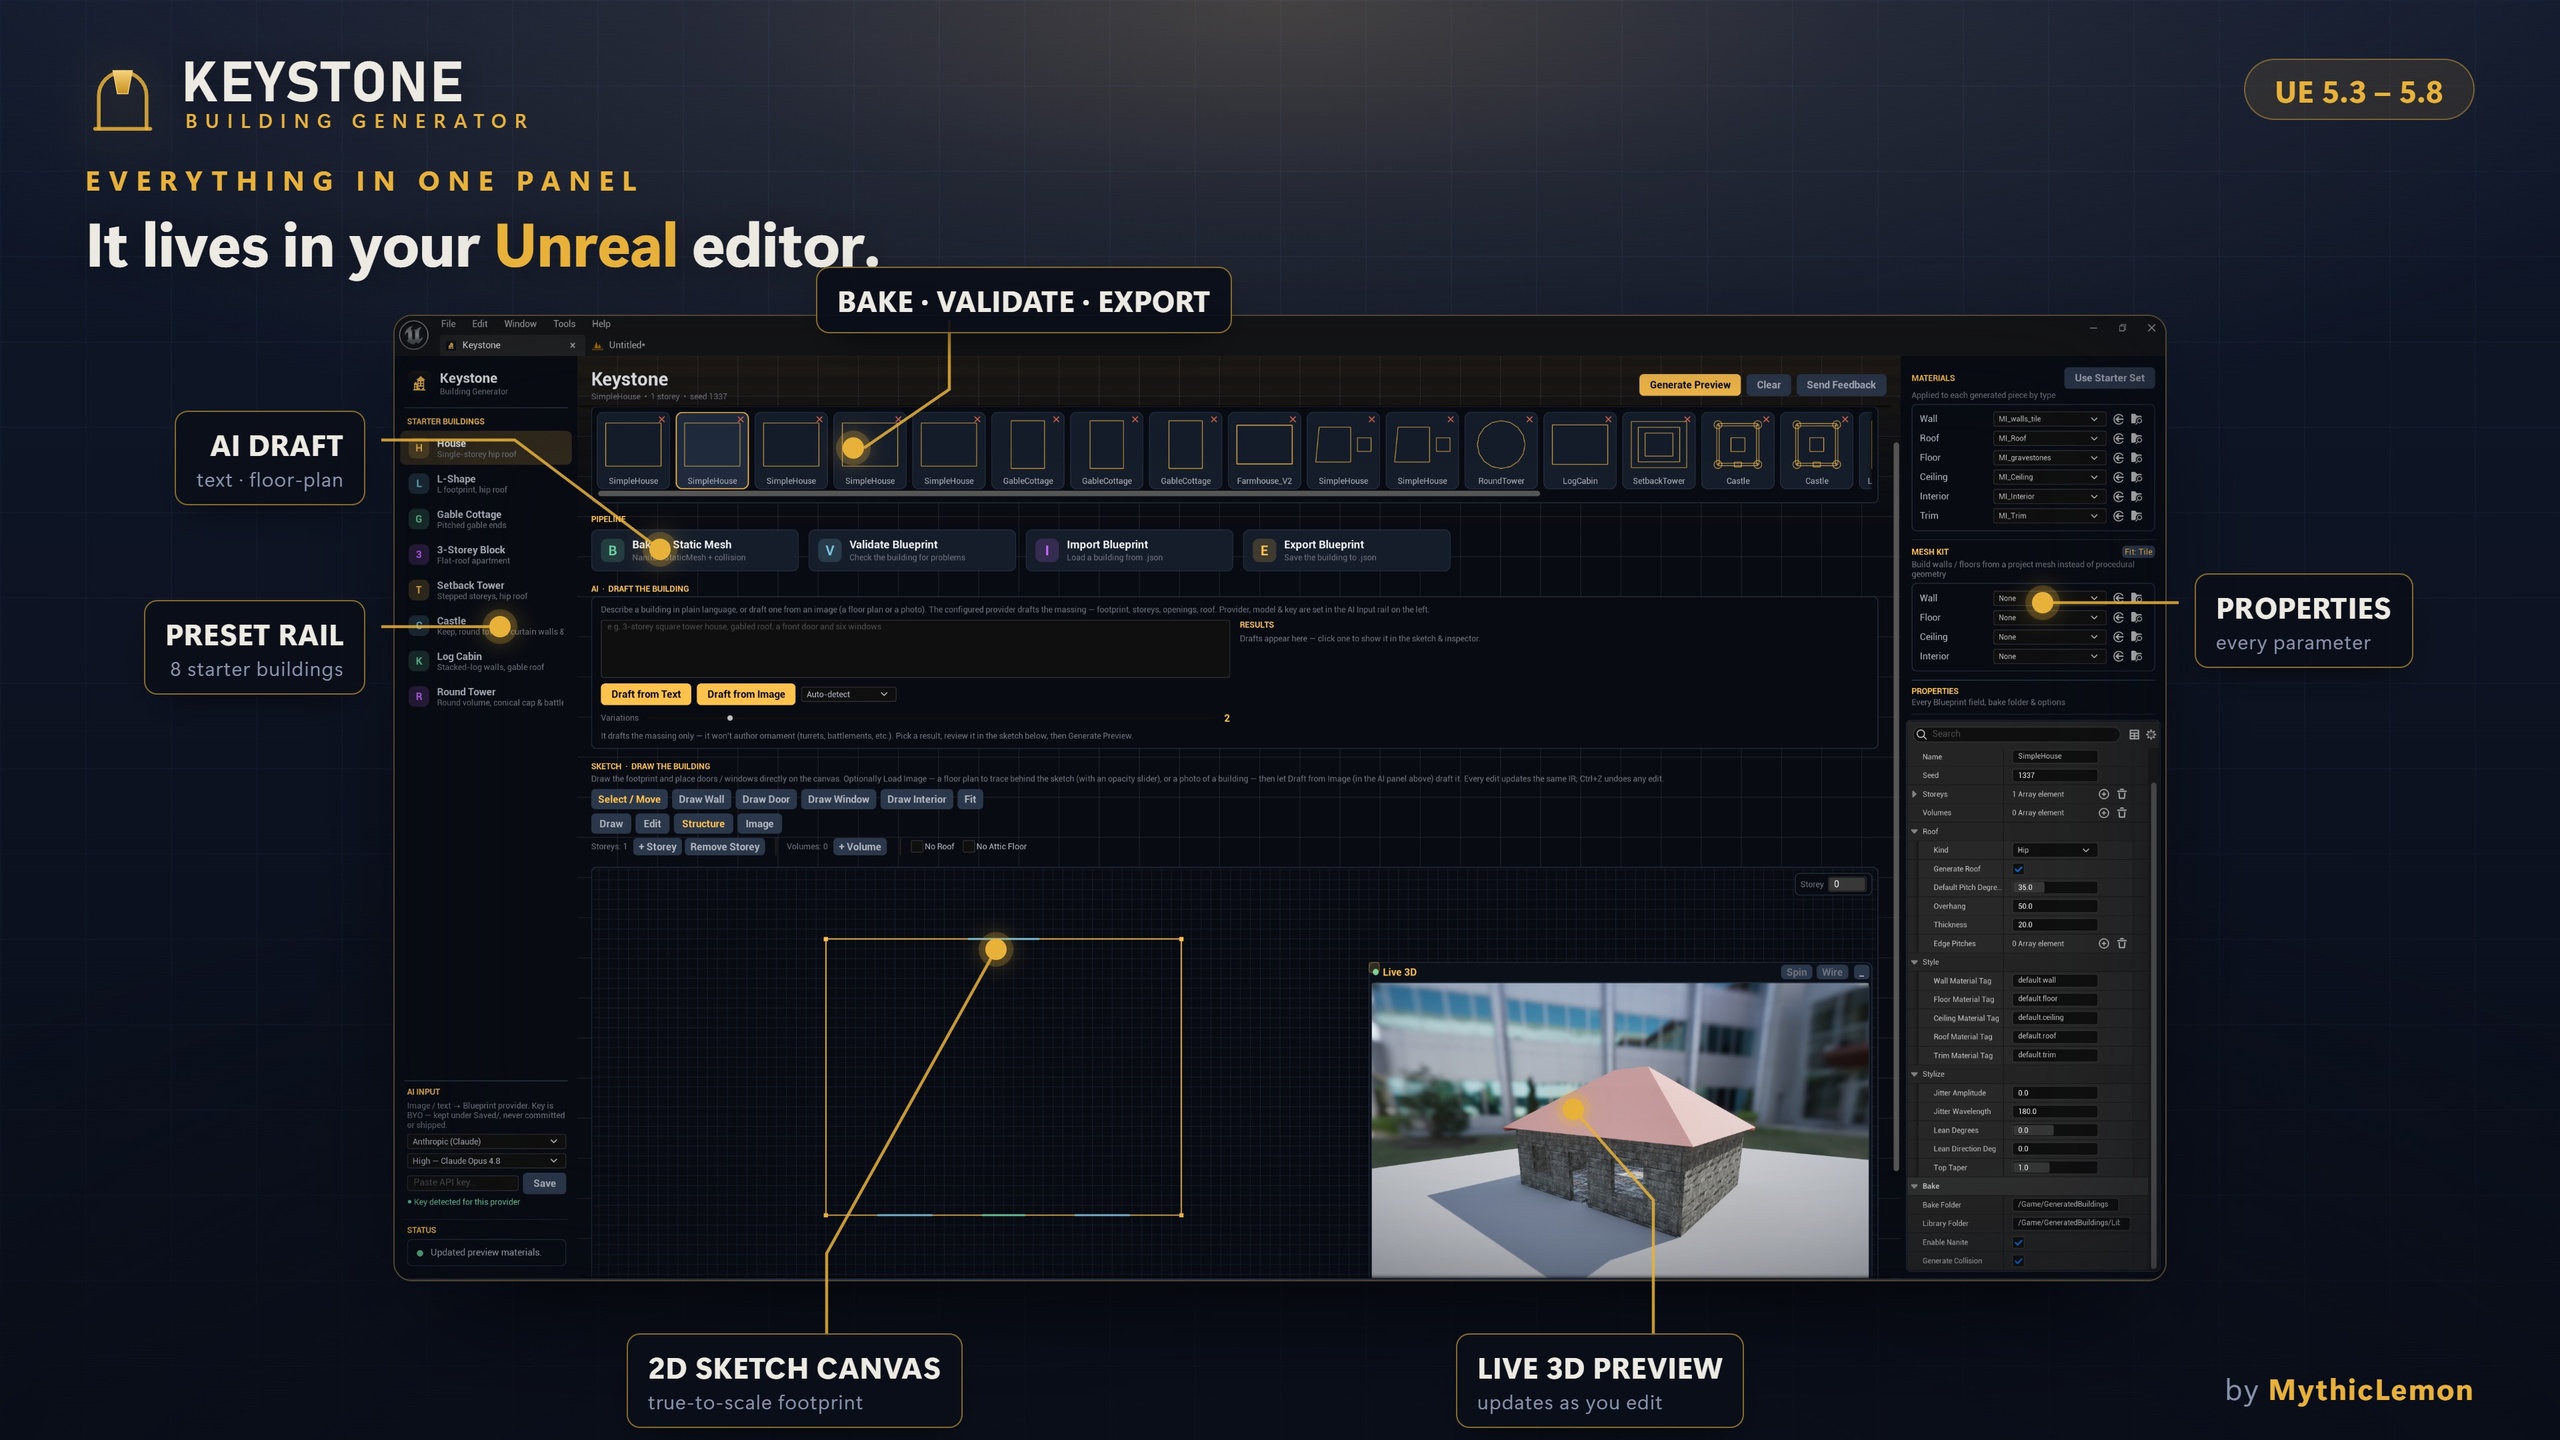This screenshot has width=2560, height=1440.
Task: Browse to Ceiling material asset in Materials
Action: tap(2137, 477)
